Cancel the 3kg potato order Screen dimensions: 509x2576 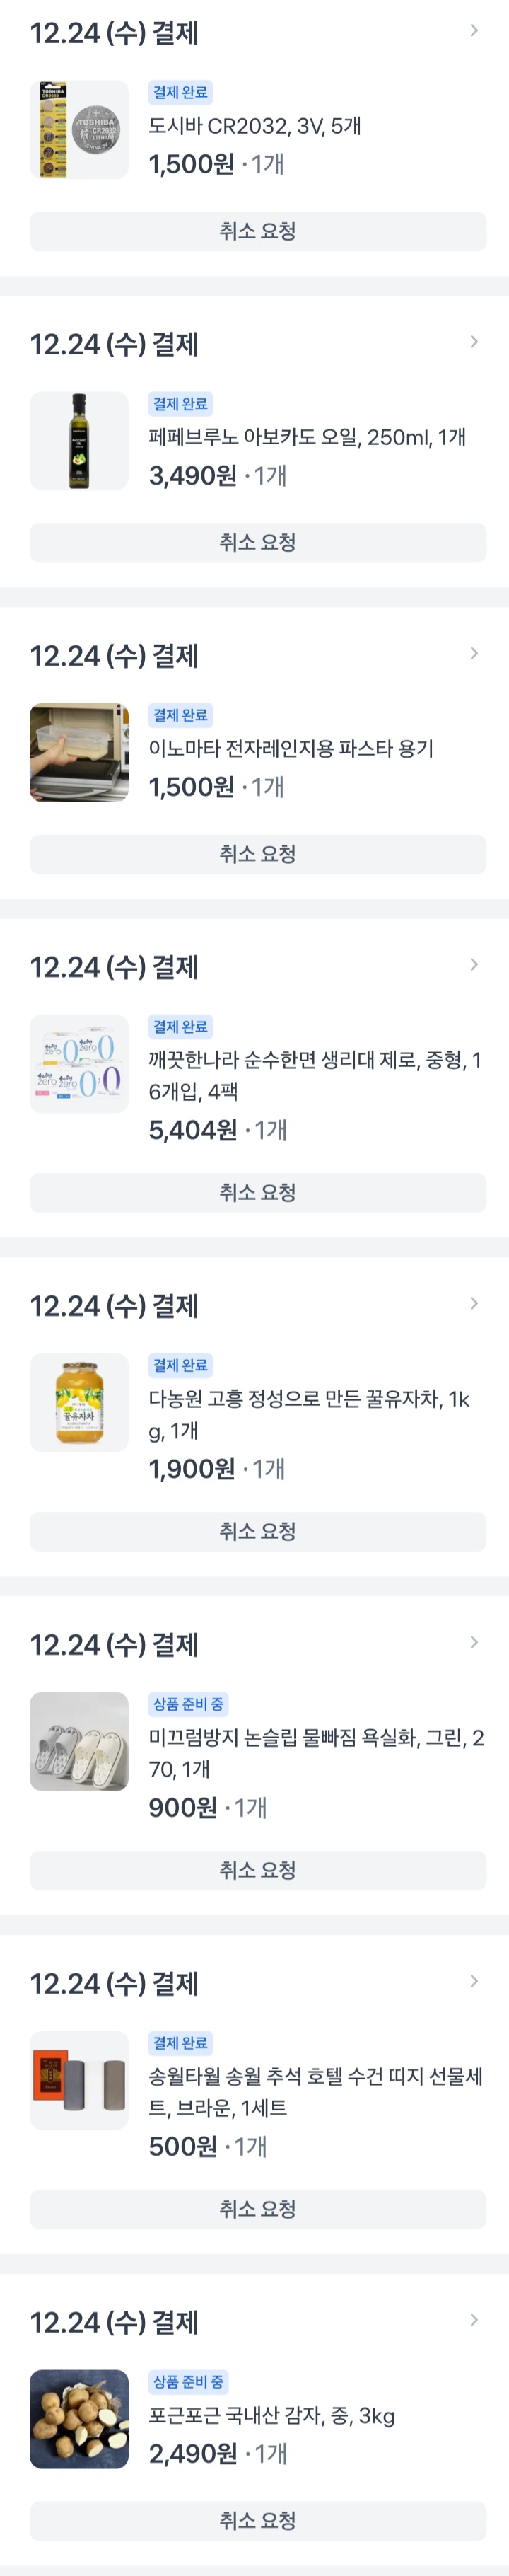pyautogui.click(x=258, y=2520)
